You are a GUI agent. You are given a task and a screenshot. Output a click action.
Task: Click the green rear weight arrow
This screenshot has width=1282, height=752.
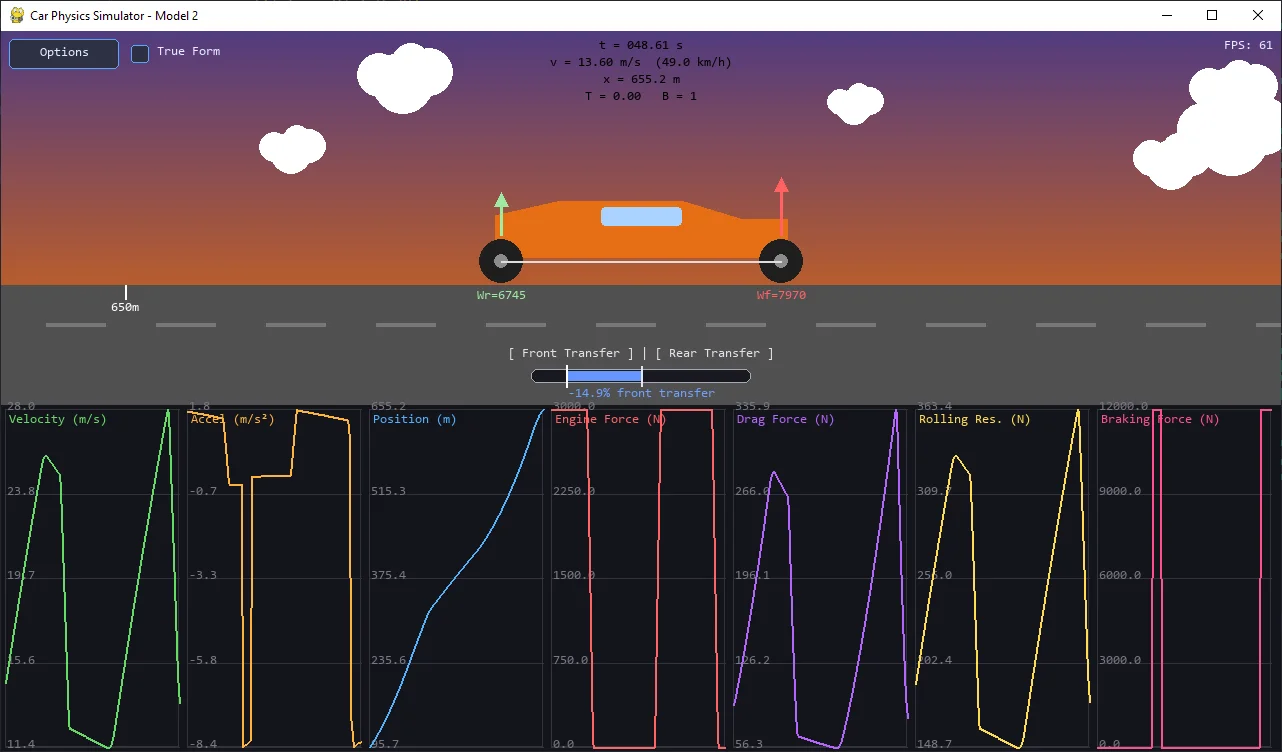502,213
